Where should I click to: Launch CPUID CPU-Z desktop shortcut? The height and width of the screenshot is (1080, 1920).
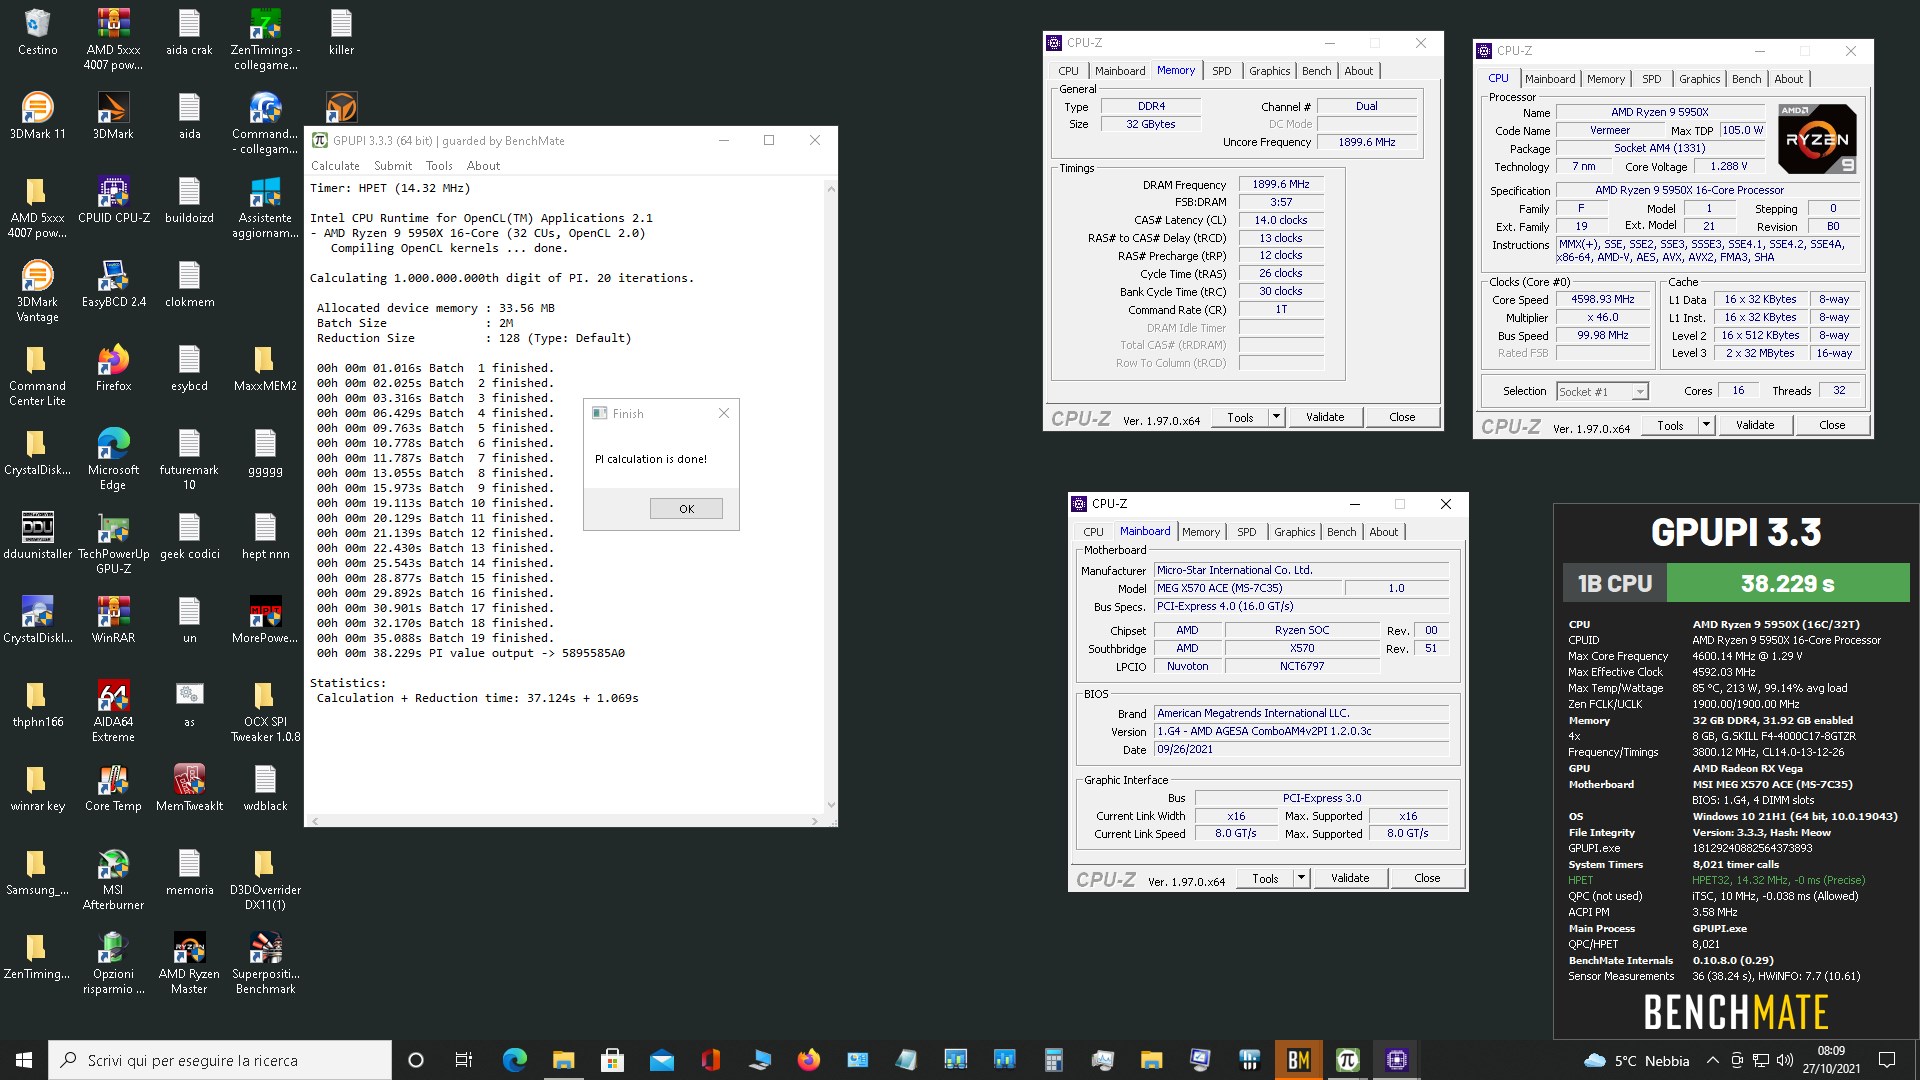pos(113,200)
